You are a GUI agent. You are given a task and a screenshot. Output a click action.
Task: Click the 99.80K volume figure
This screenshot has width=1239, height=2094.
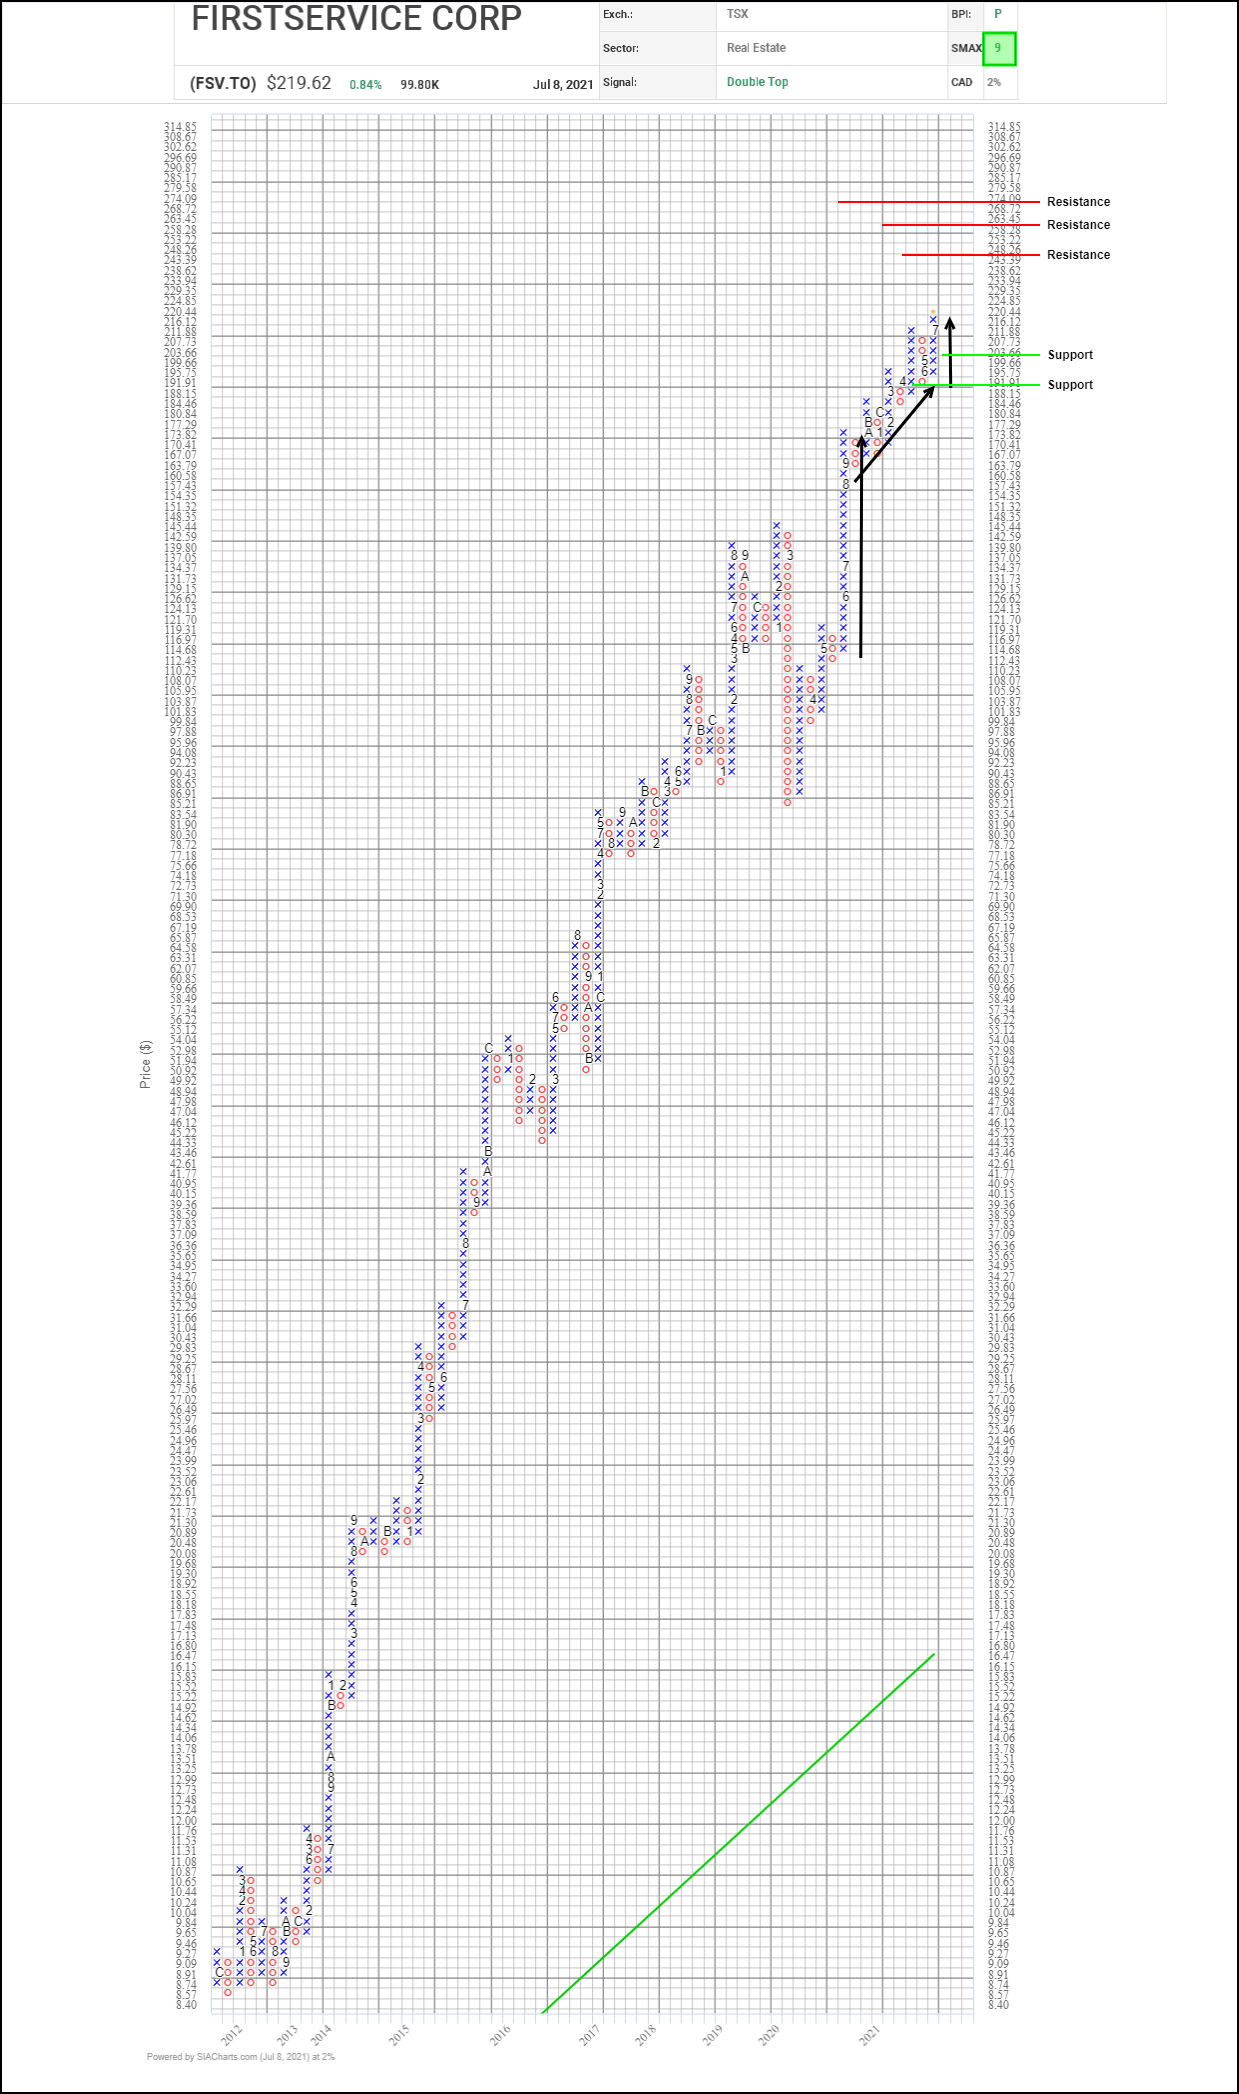click(419, 85)
